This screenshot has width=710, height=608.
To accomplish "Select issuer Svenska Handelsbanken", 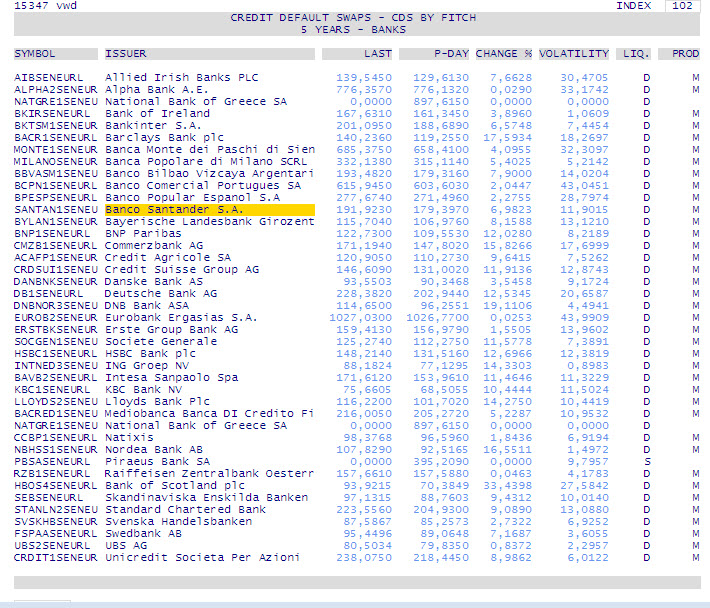I will [x=178, y=522].
